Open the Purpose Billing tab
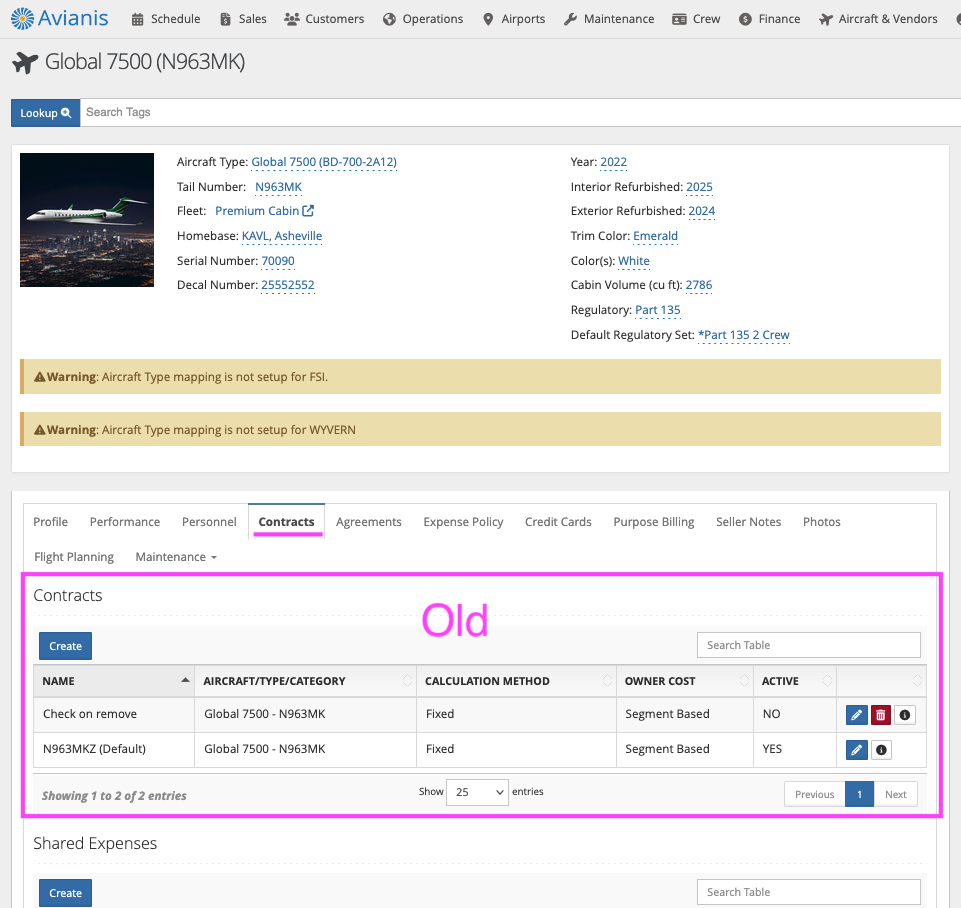 point(653,522)
